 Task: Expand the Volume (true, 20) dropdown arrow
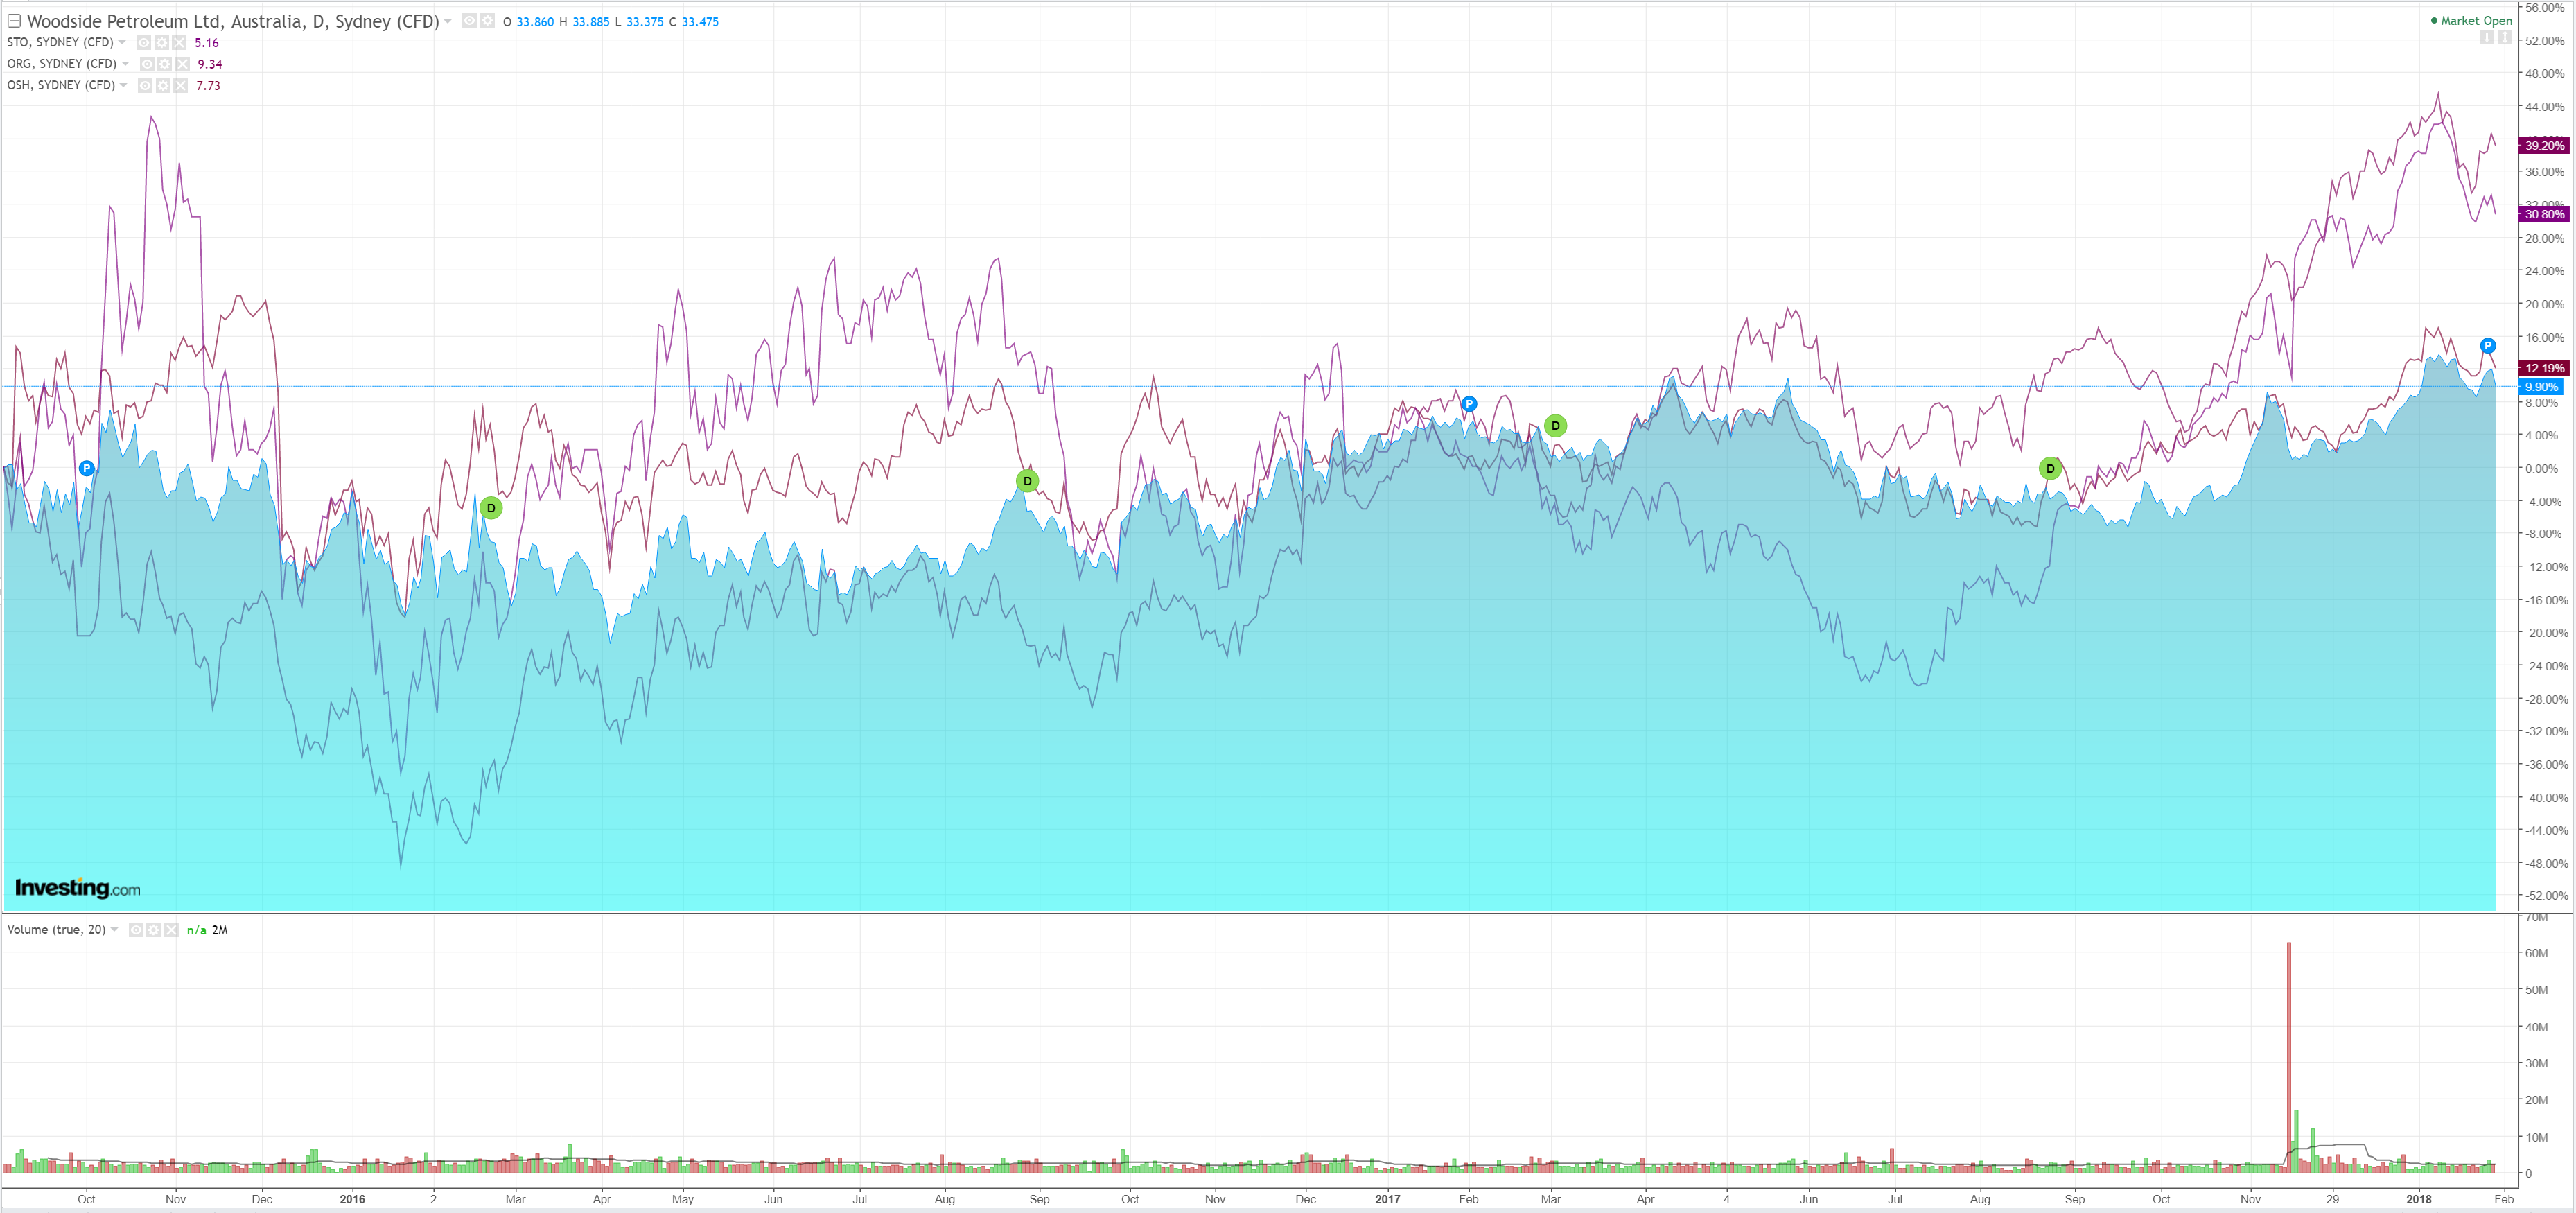point(115,930)
